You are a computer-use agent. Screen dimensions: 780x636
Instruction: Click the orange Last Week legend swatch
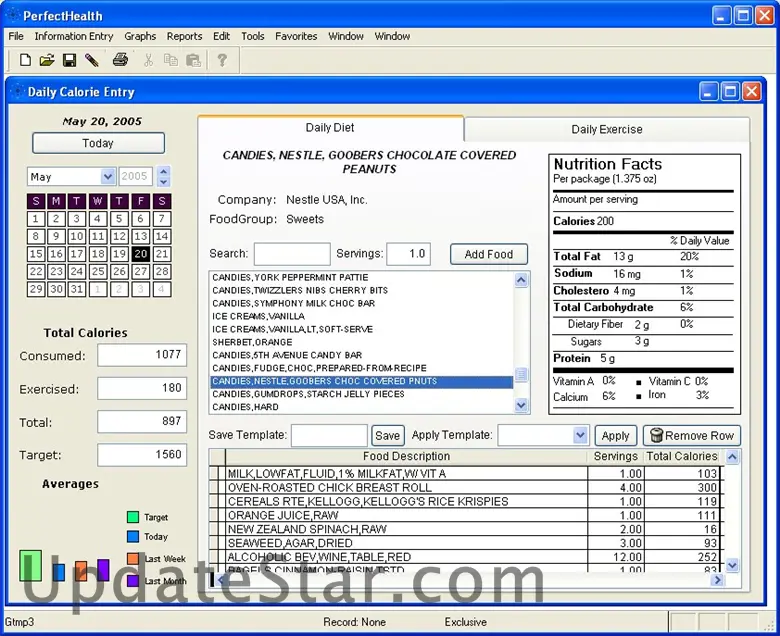[x=133, y=558]
